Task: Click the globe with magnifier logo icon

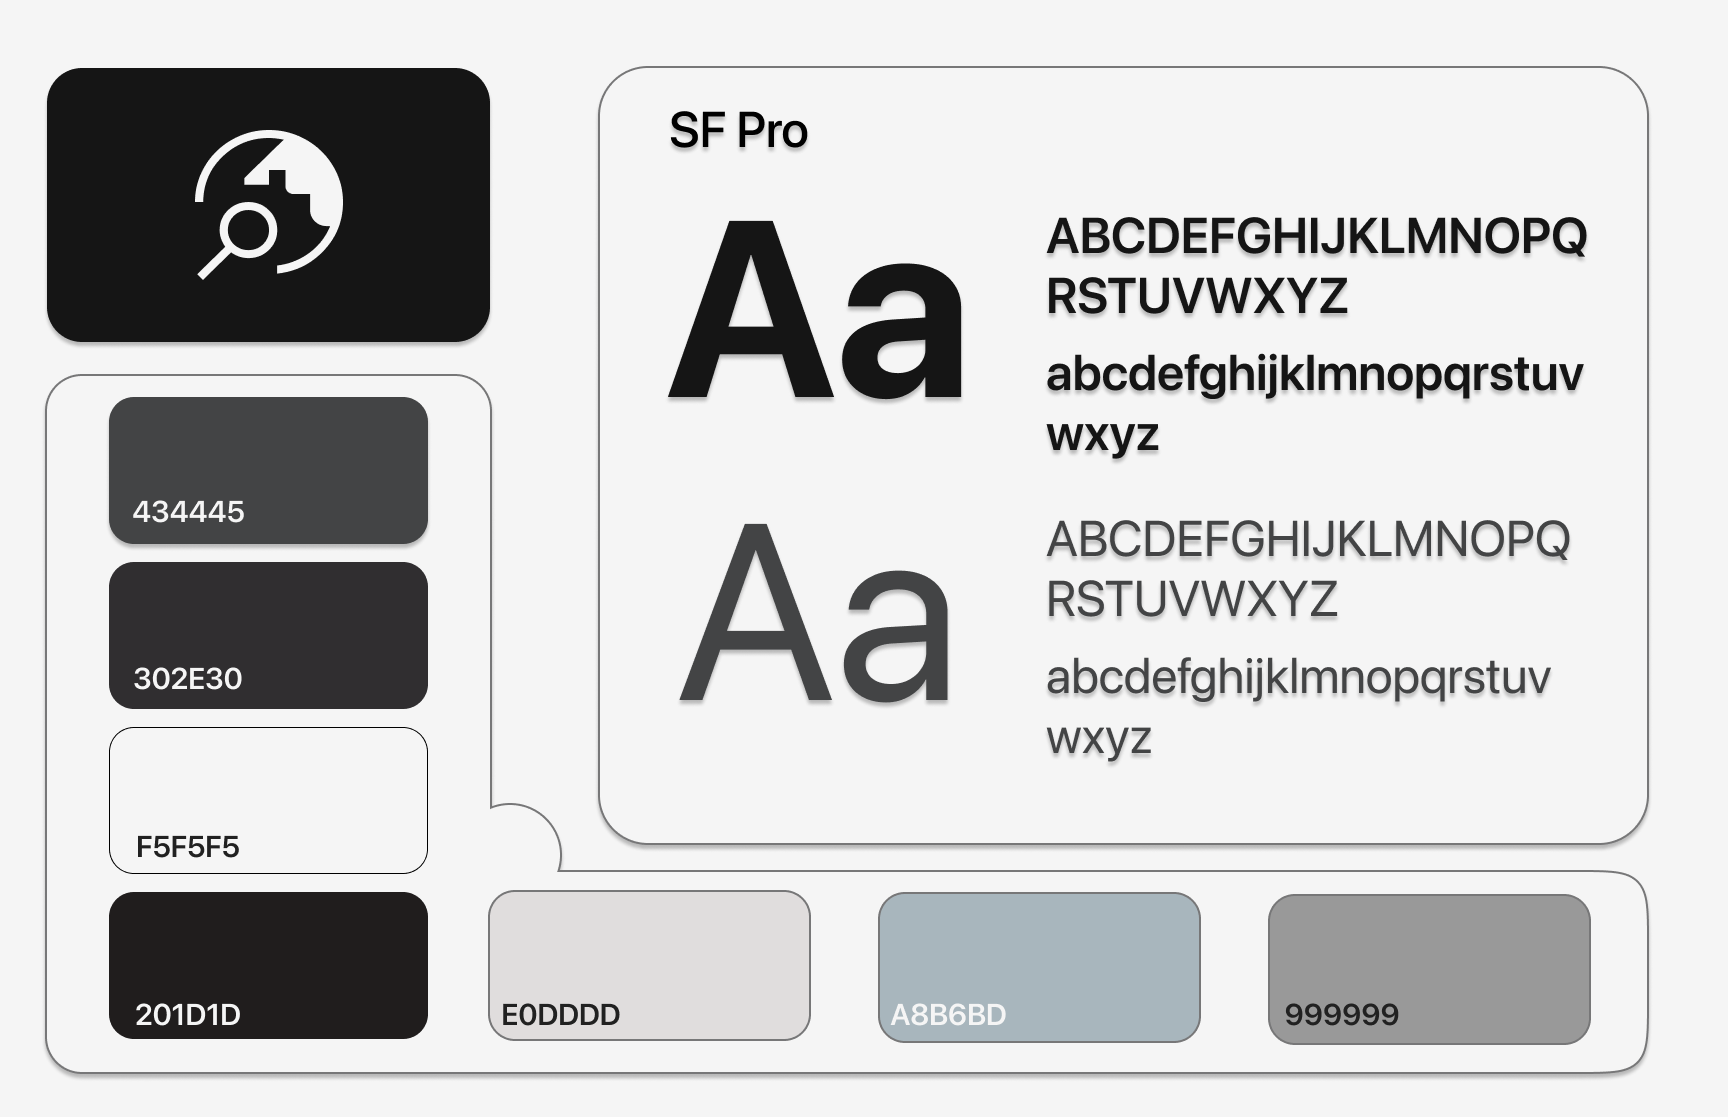Action: pos(269,204)
